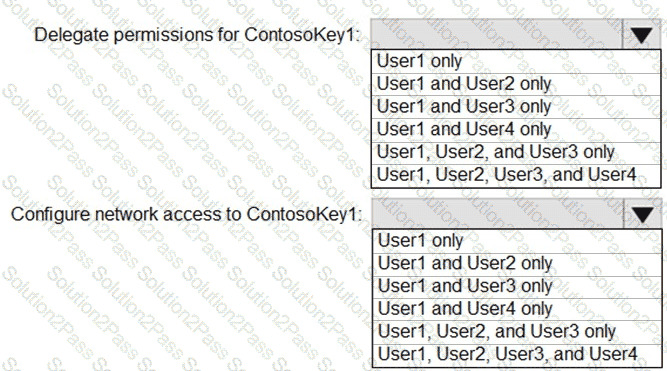Open the Configure network access dropdown arrow
The image size is (667, 371).
tap(642, 214)
